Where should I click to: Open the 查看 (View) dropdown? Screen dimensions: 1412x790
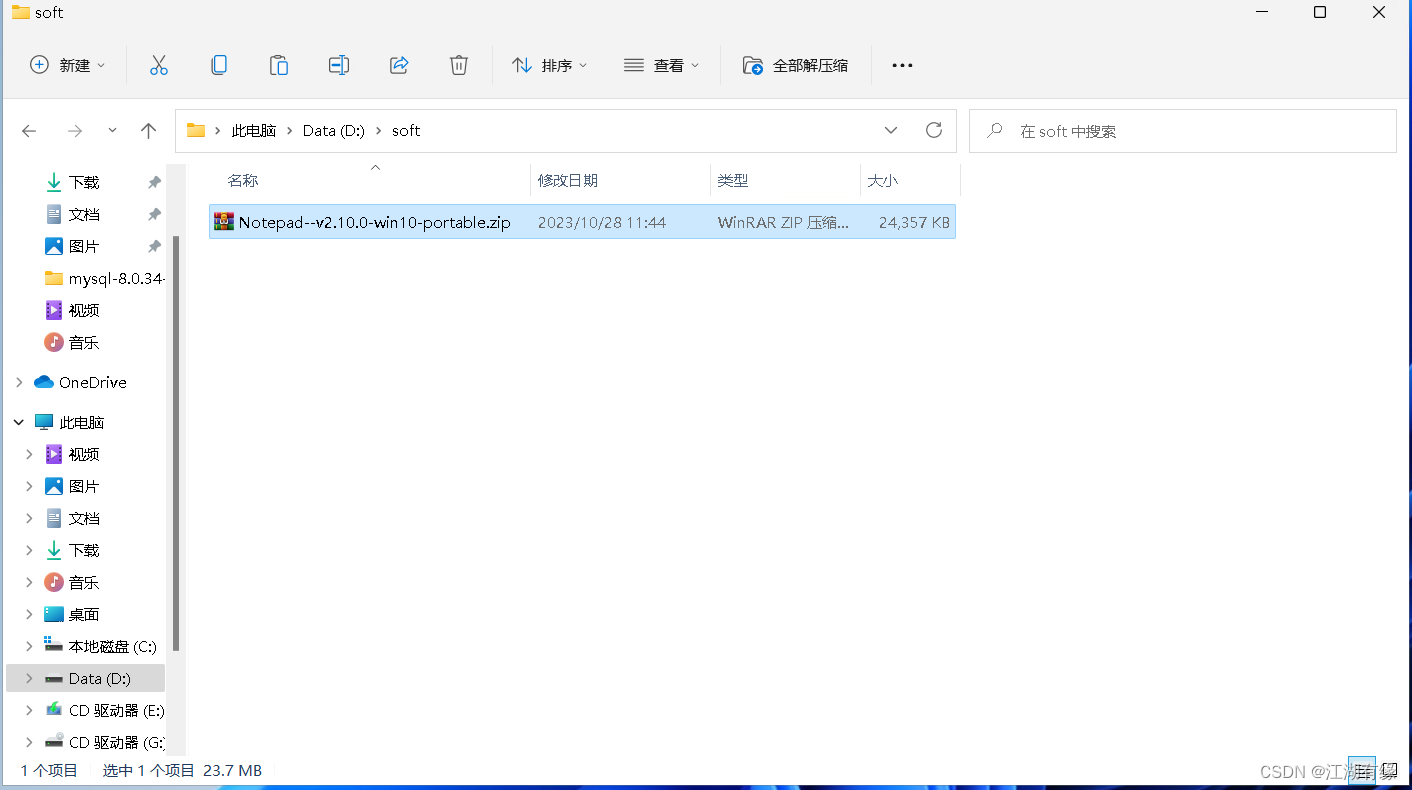pos(661,64)
